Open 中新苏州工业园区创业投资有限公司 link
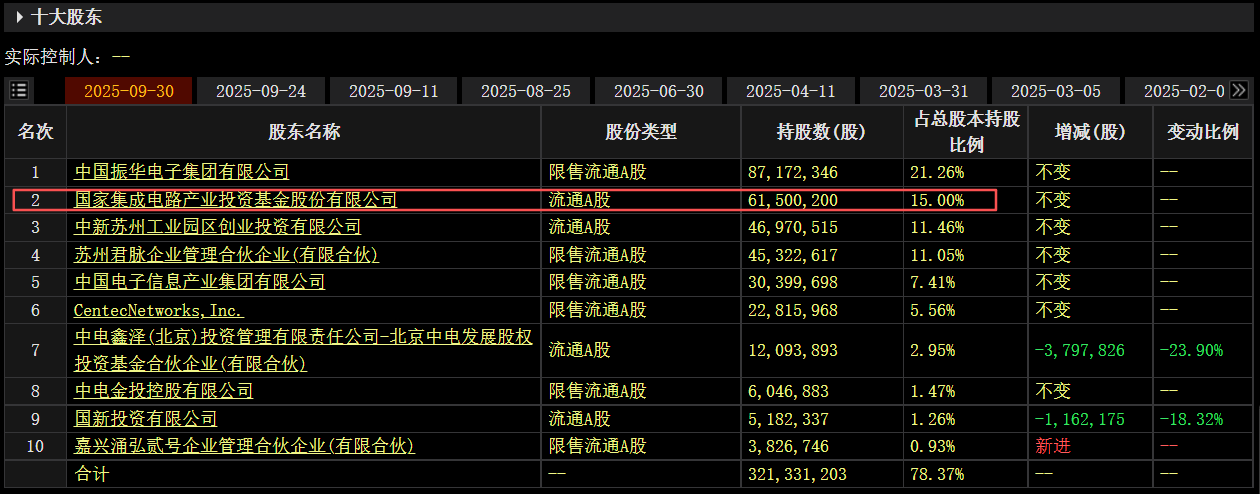 tap(217, 227)
